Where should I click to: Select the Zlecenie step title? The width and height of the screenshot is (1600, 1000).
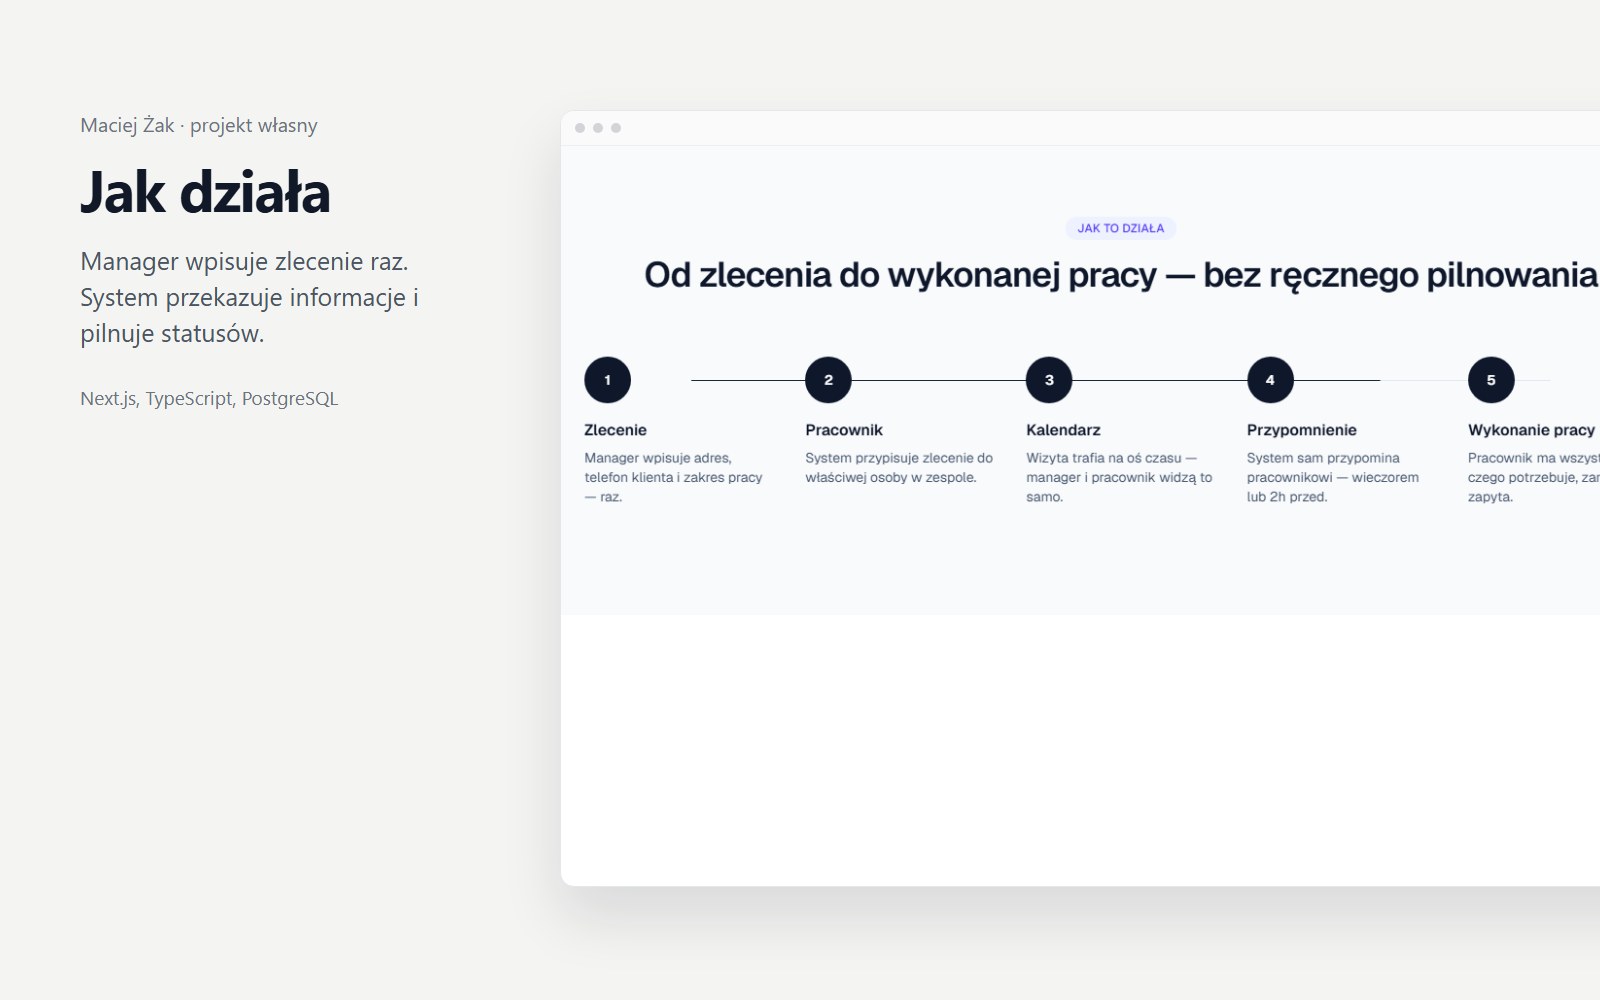[615, 430]
